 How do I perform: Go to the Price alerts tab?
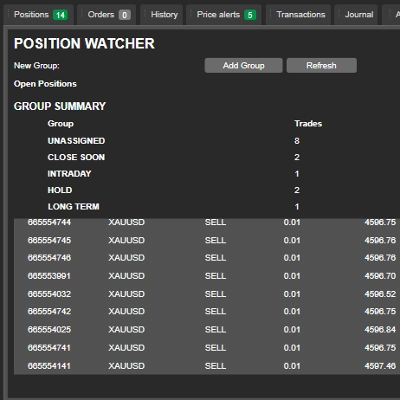(x=224, y=15)
